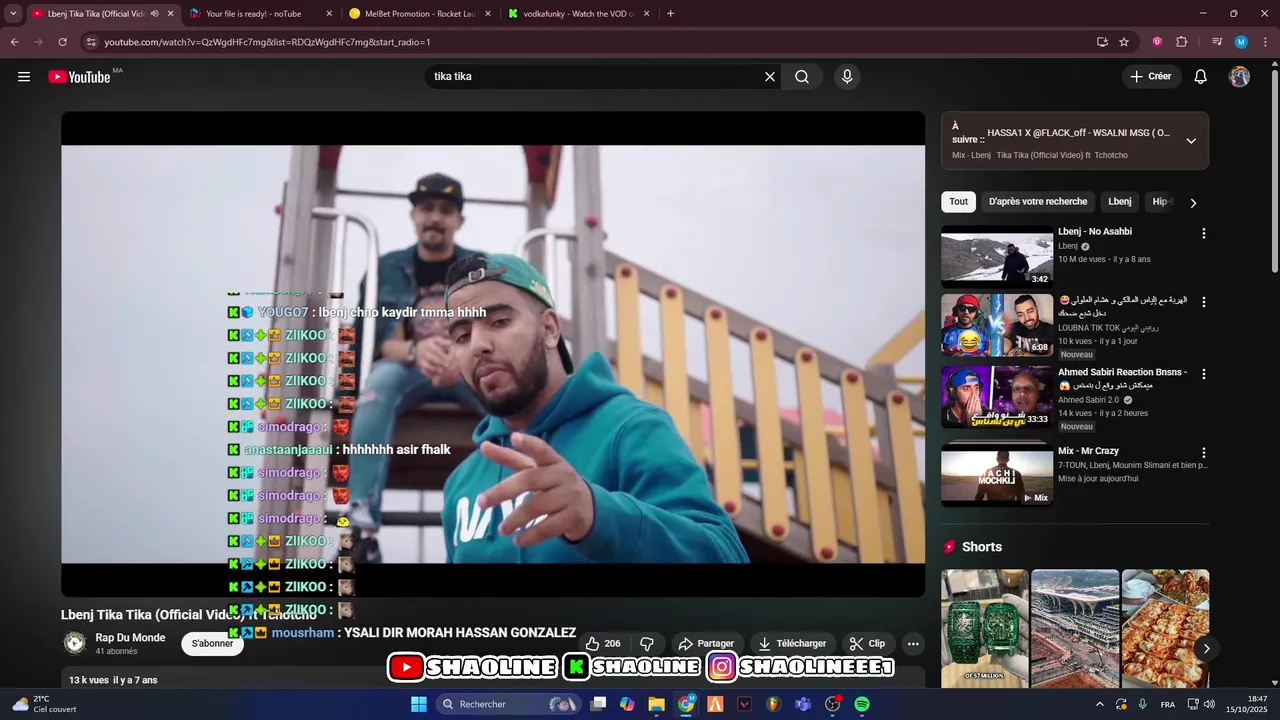Open the tab search dropdown arrow
Viewport: 1280px width, 720px height.
[x=13, y=14]
